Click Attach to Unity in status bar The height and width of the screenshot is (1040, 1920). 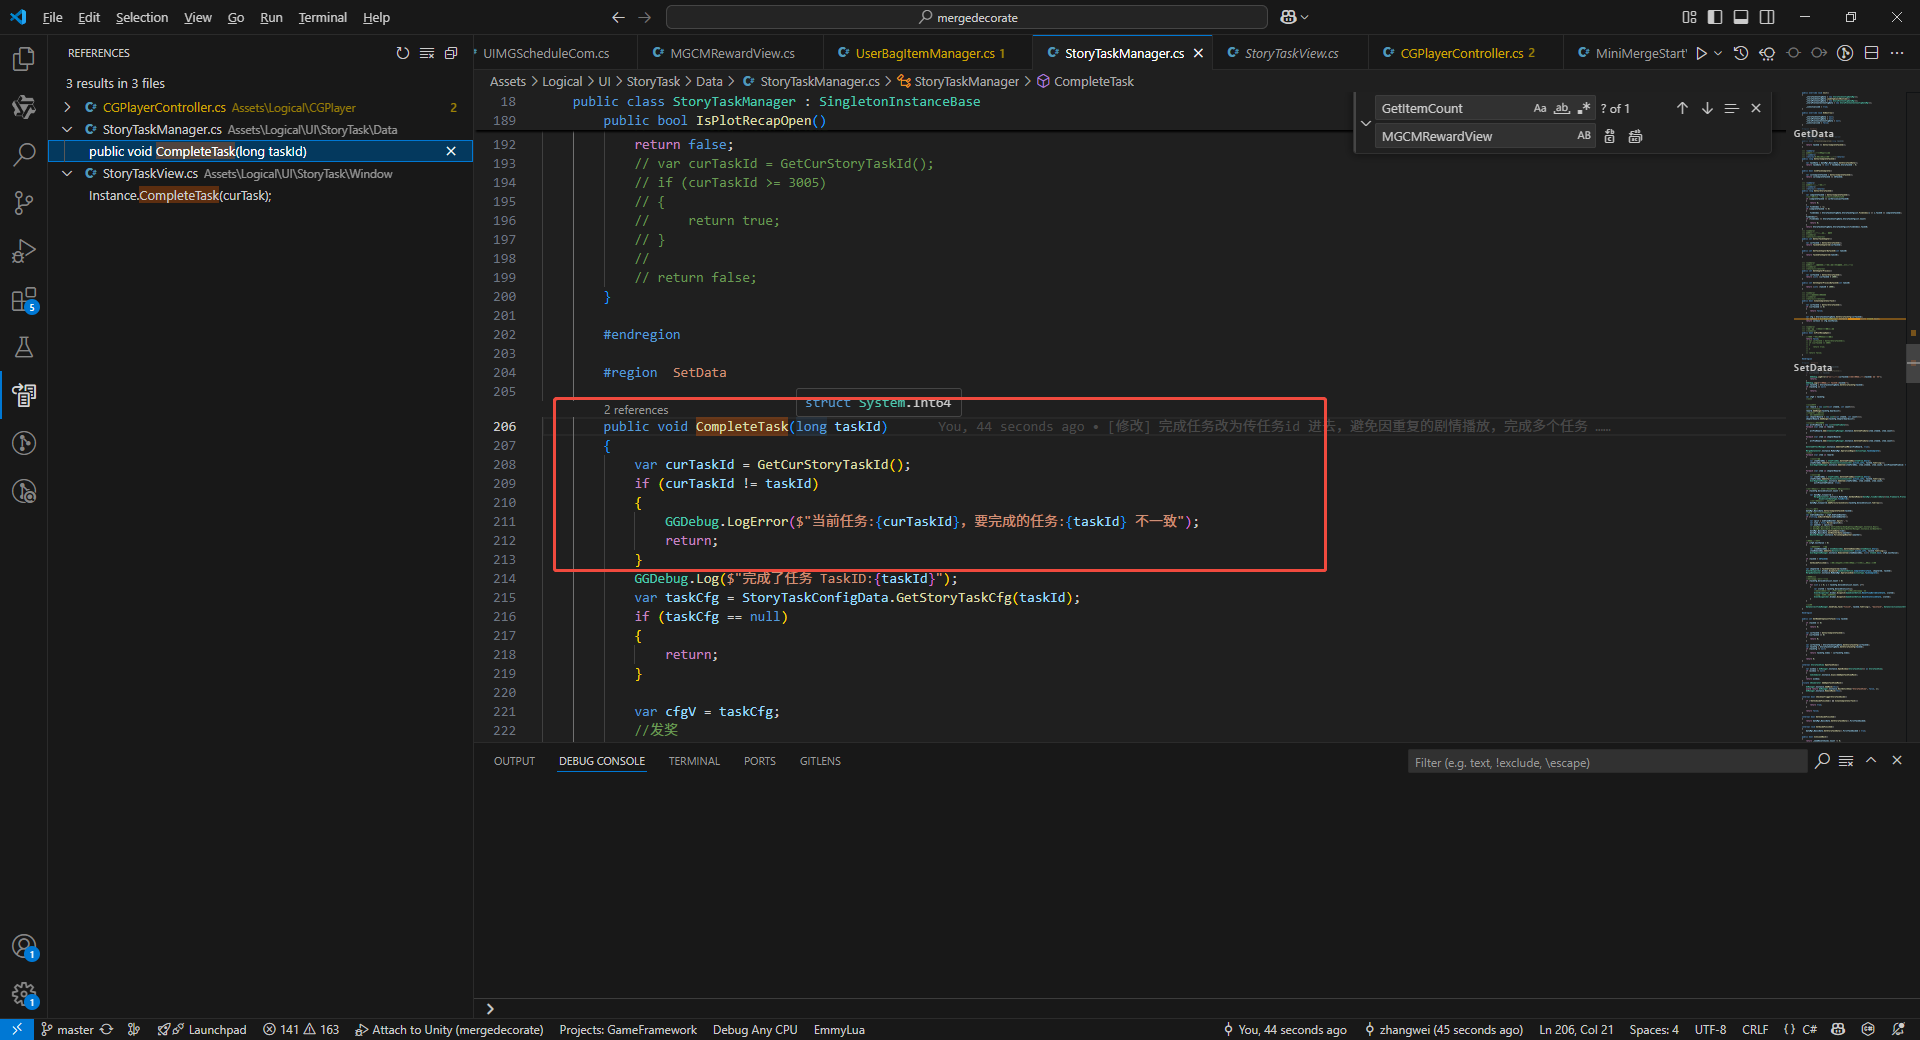450,1029
